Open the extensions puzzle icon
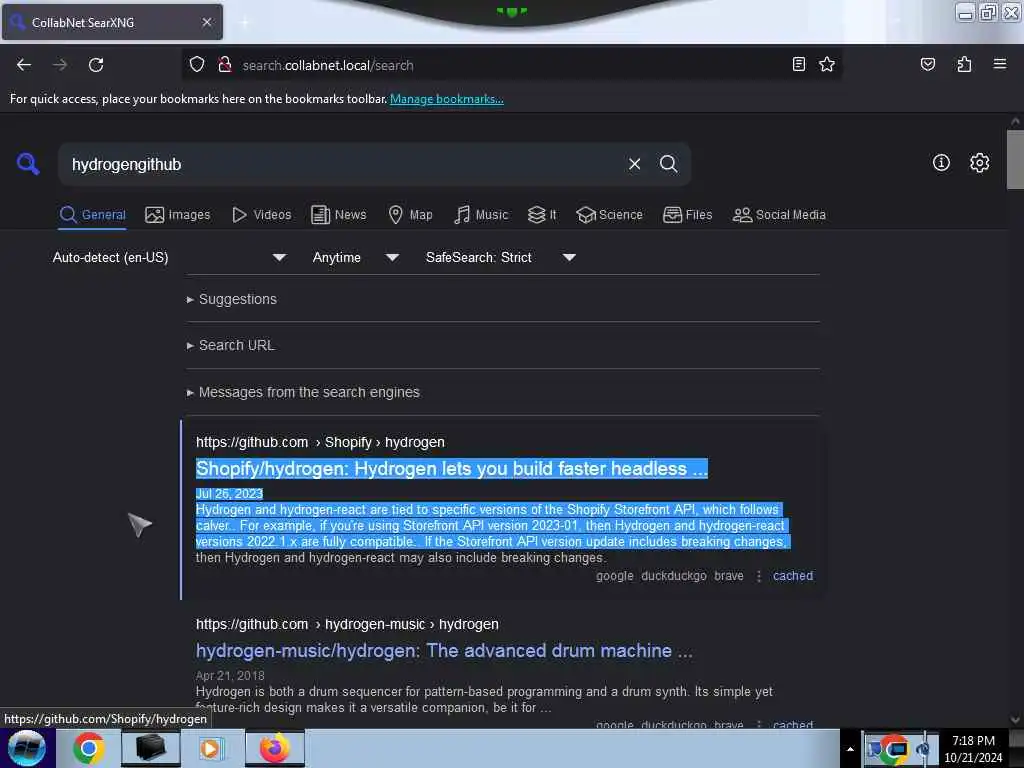 click(x=964, y=64)
